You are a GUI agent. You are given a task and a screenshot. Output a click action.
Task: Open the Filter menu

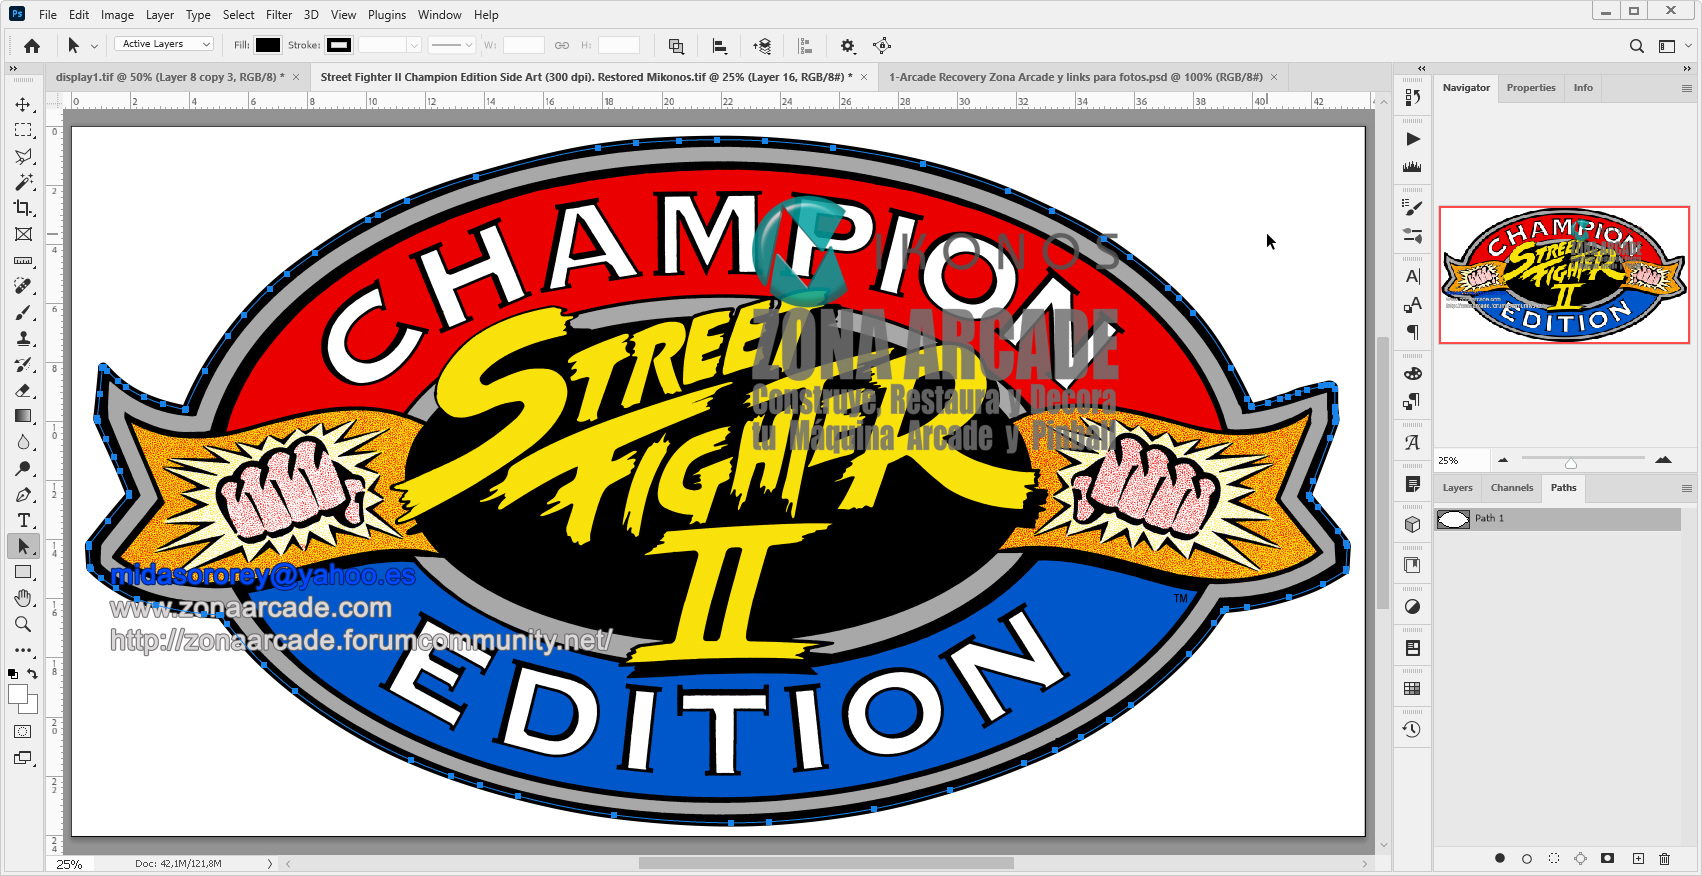(x=279, y=15)
